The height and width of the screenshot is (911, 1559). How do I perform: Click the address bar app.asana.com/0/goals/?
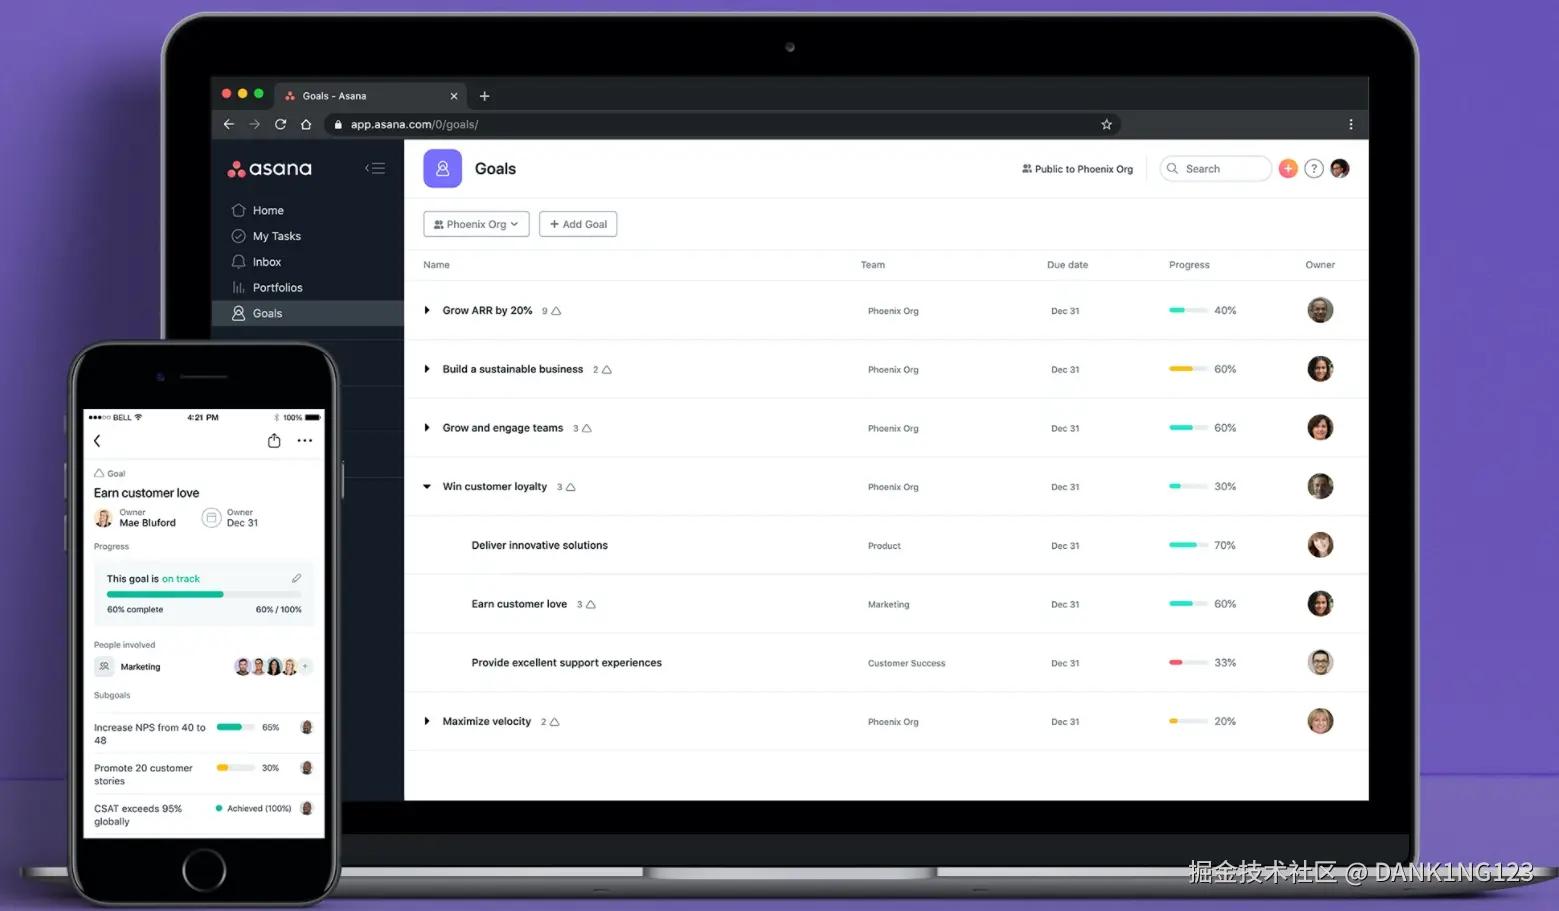tap(722, 124)
